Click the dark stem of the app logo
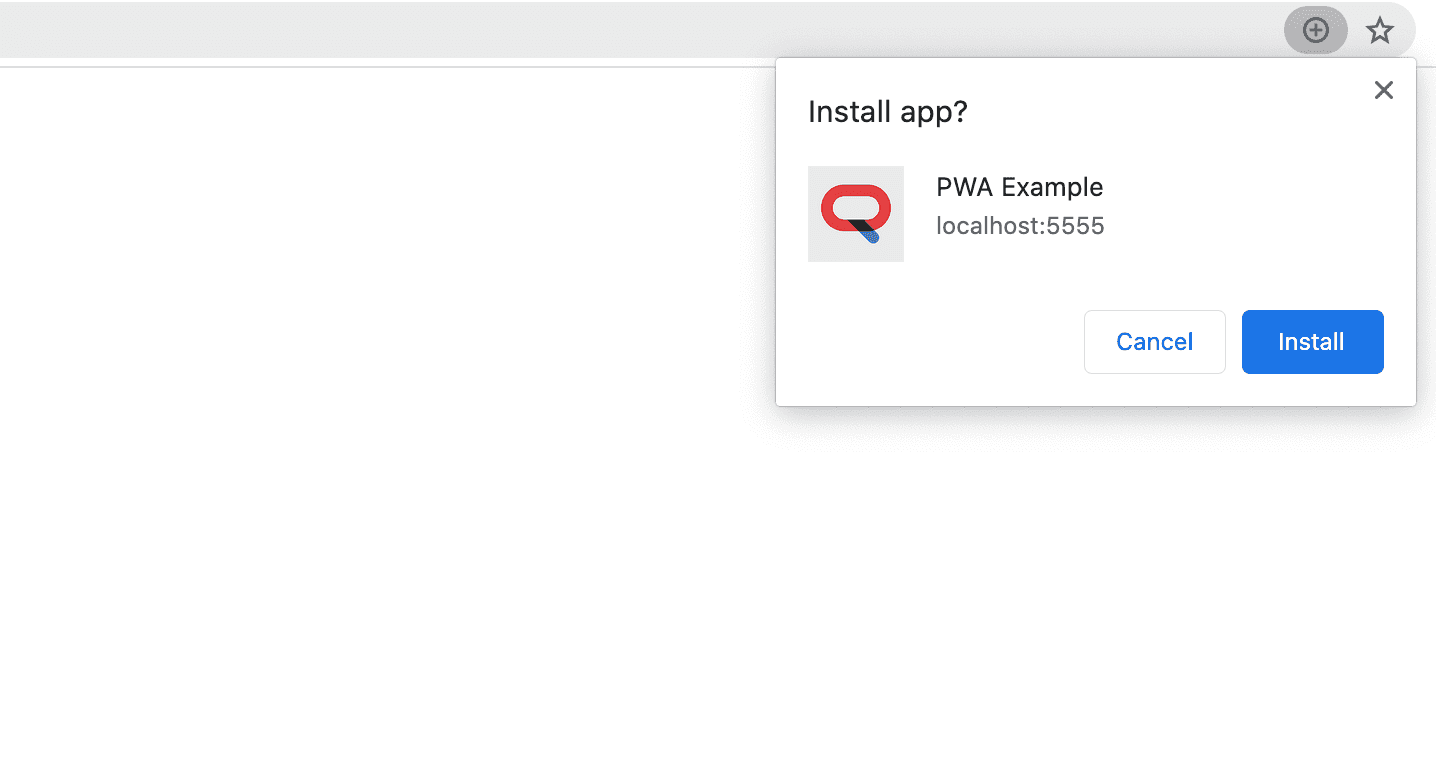1436x764 pixels. 858,229
